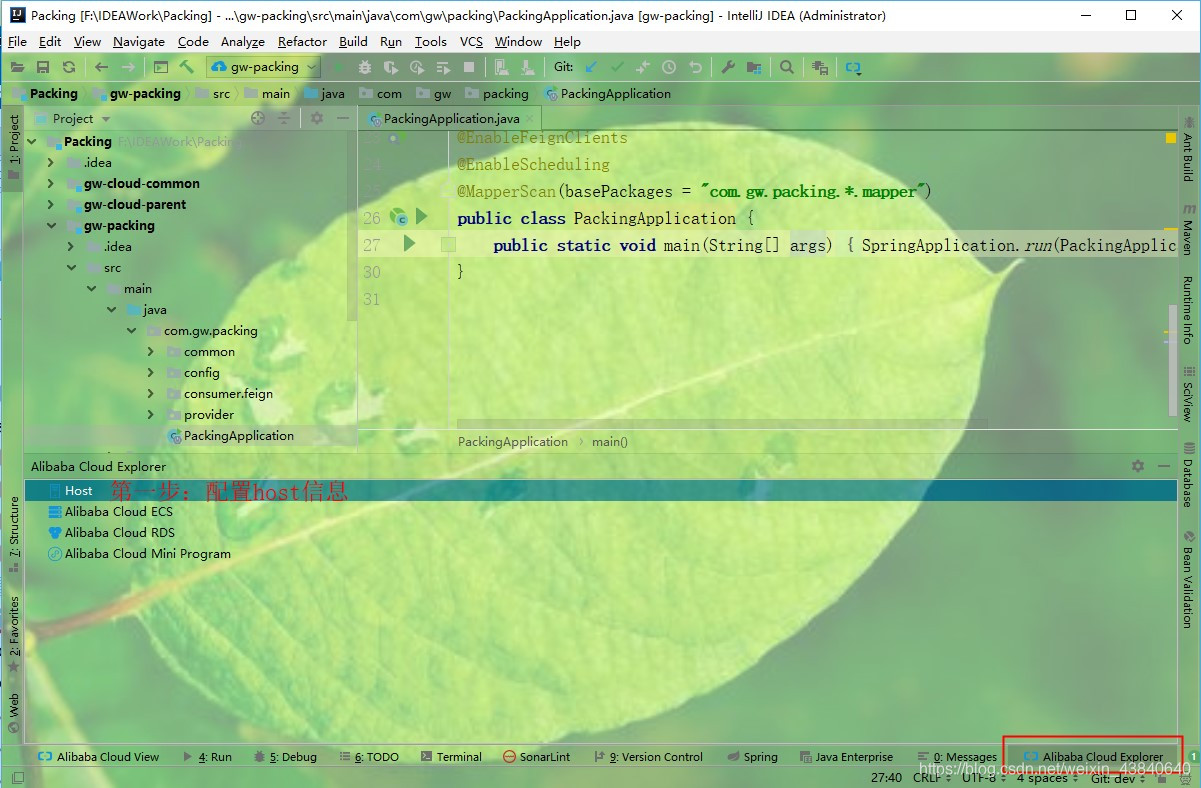Open the Navigate menu
The image size is (1201, 788).
139,41
